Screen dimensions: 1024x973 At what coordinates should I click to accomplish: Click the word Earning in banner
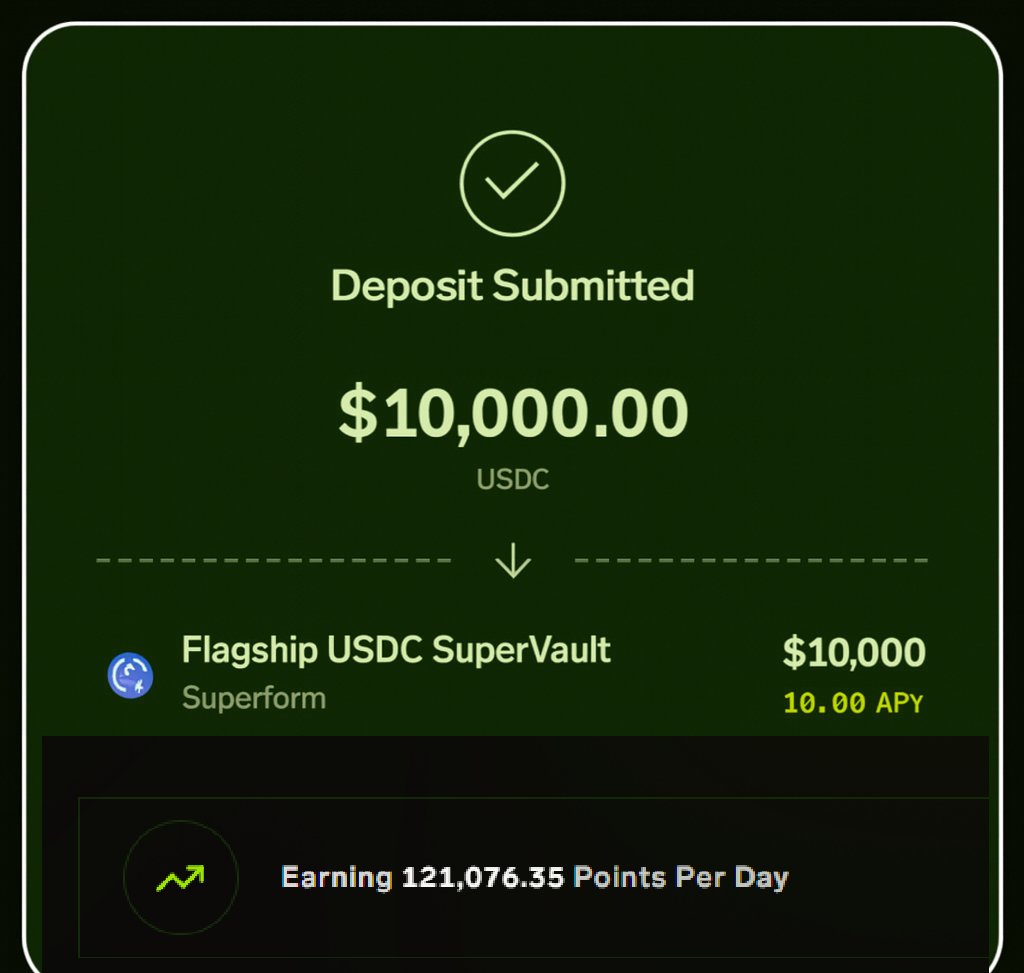(x=336, y=878)
